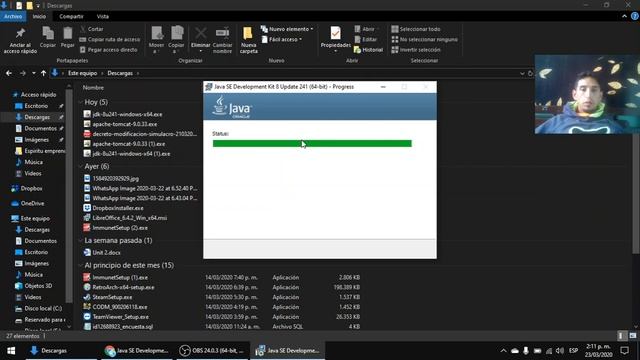Open the Nuevo elemento dropdown

coord(287,29)
